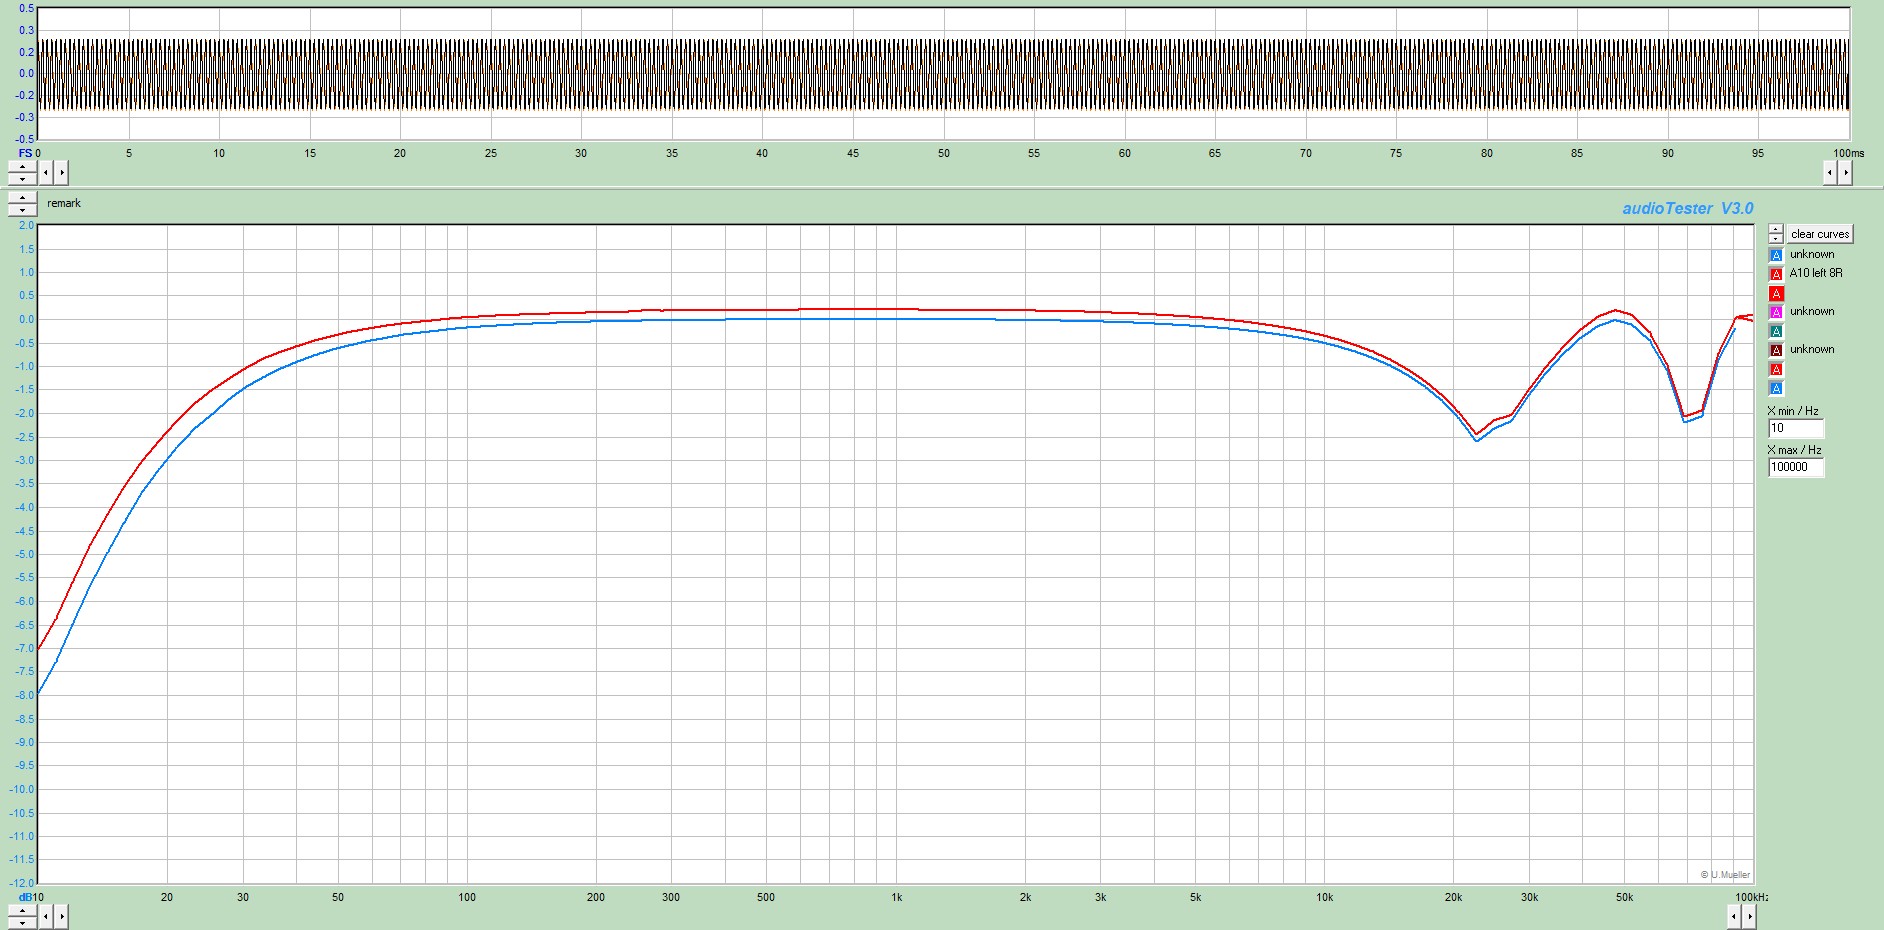The width and height of the screenshot is (1884, 930).
Task: Click the FS label at oscilloscope axis
Action: [25, 153]
